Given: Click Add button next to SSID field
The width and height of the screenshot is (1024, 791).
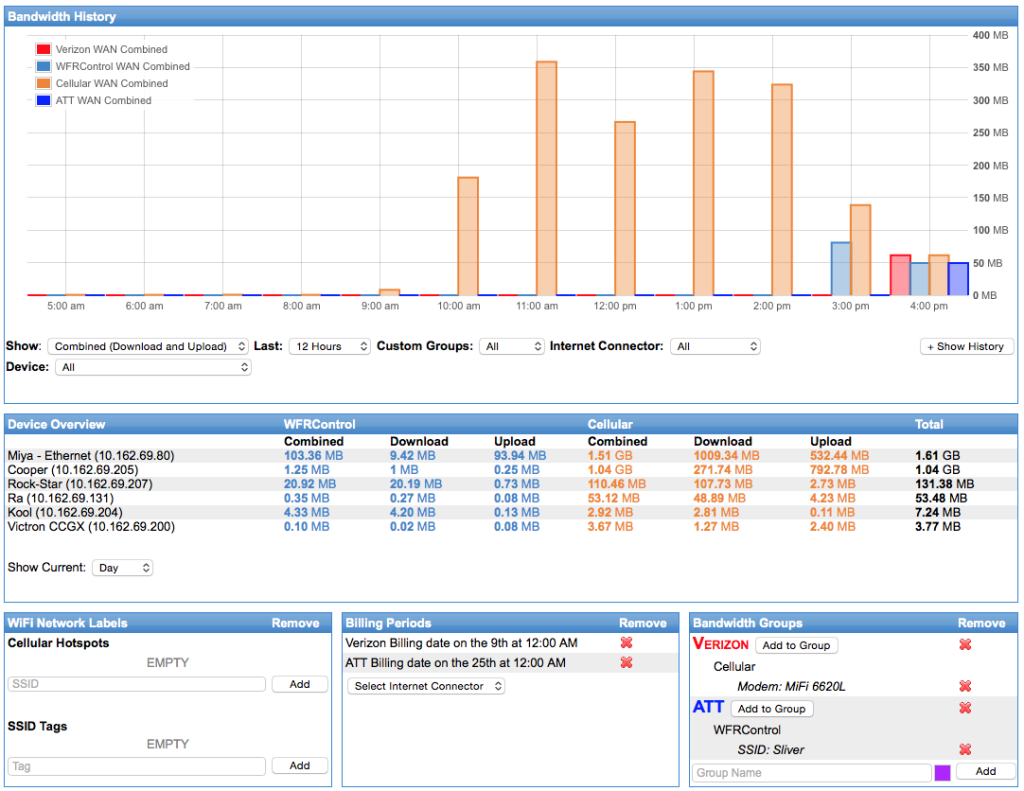Looking at the screenshot, I should [300, 684].
